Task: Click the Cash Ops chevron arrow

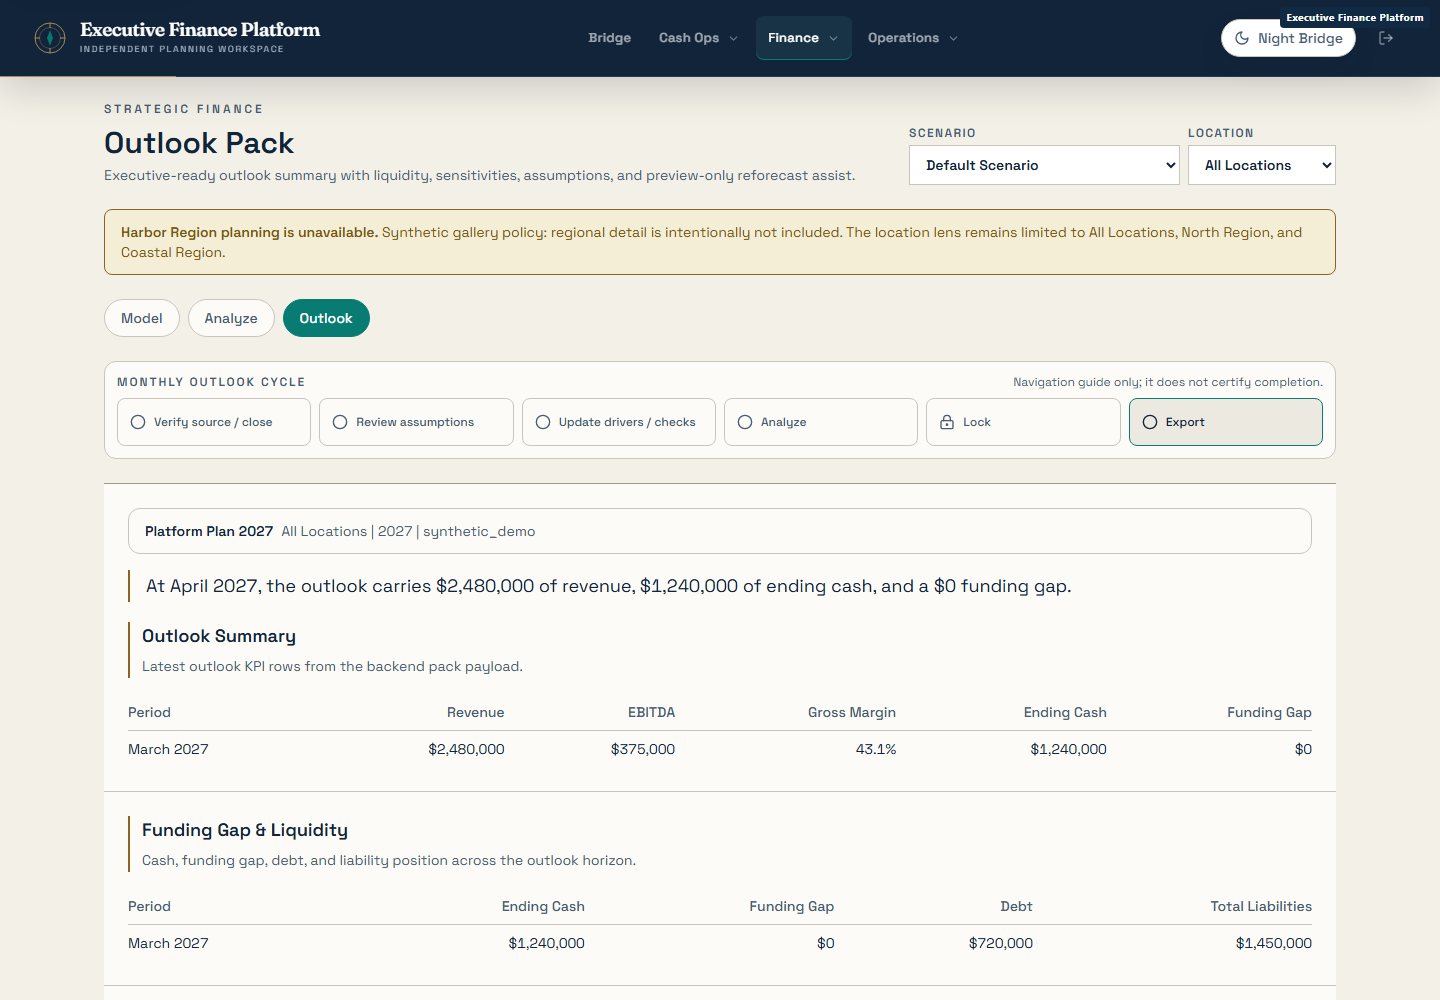Action: coord(733,38)
